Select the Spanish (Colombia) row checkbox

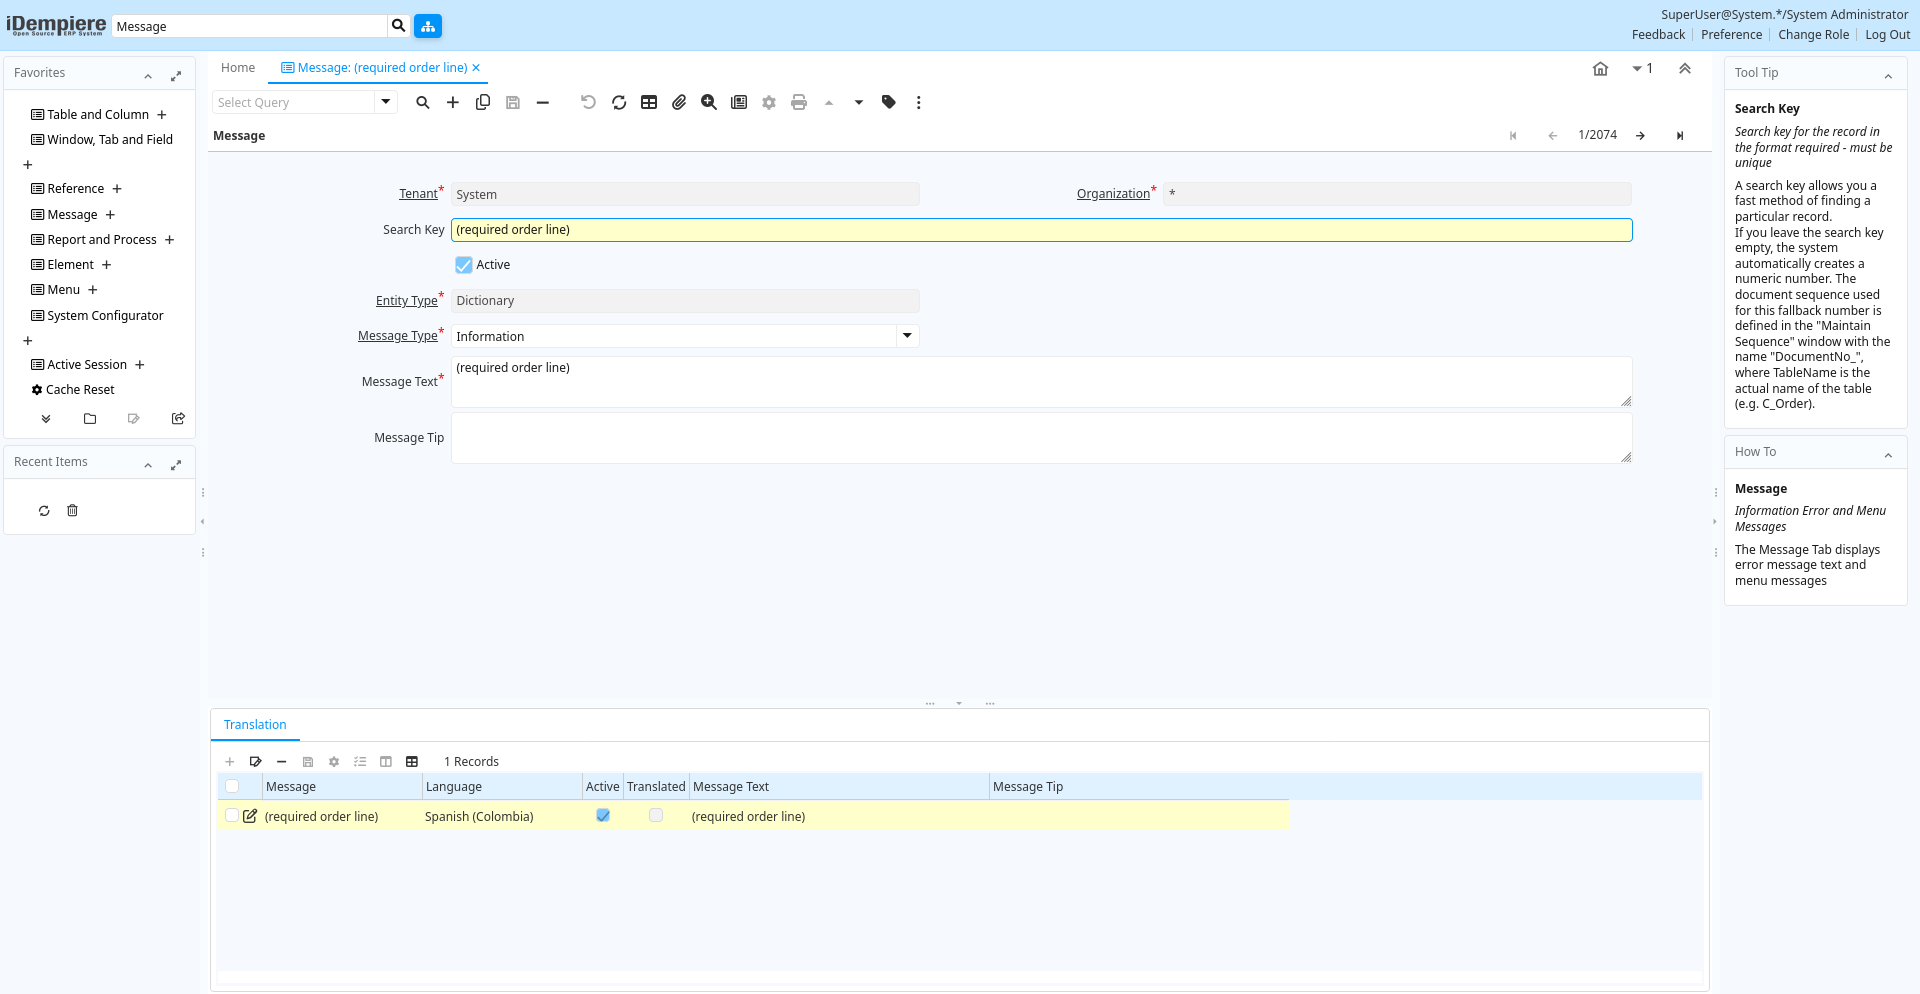[232, 816]
